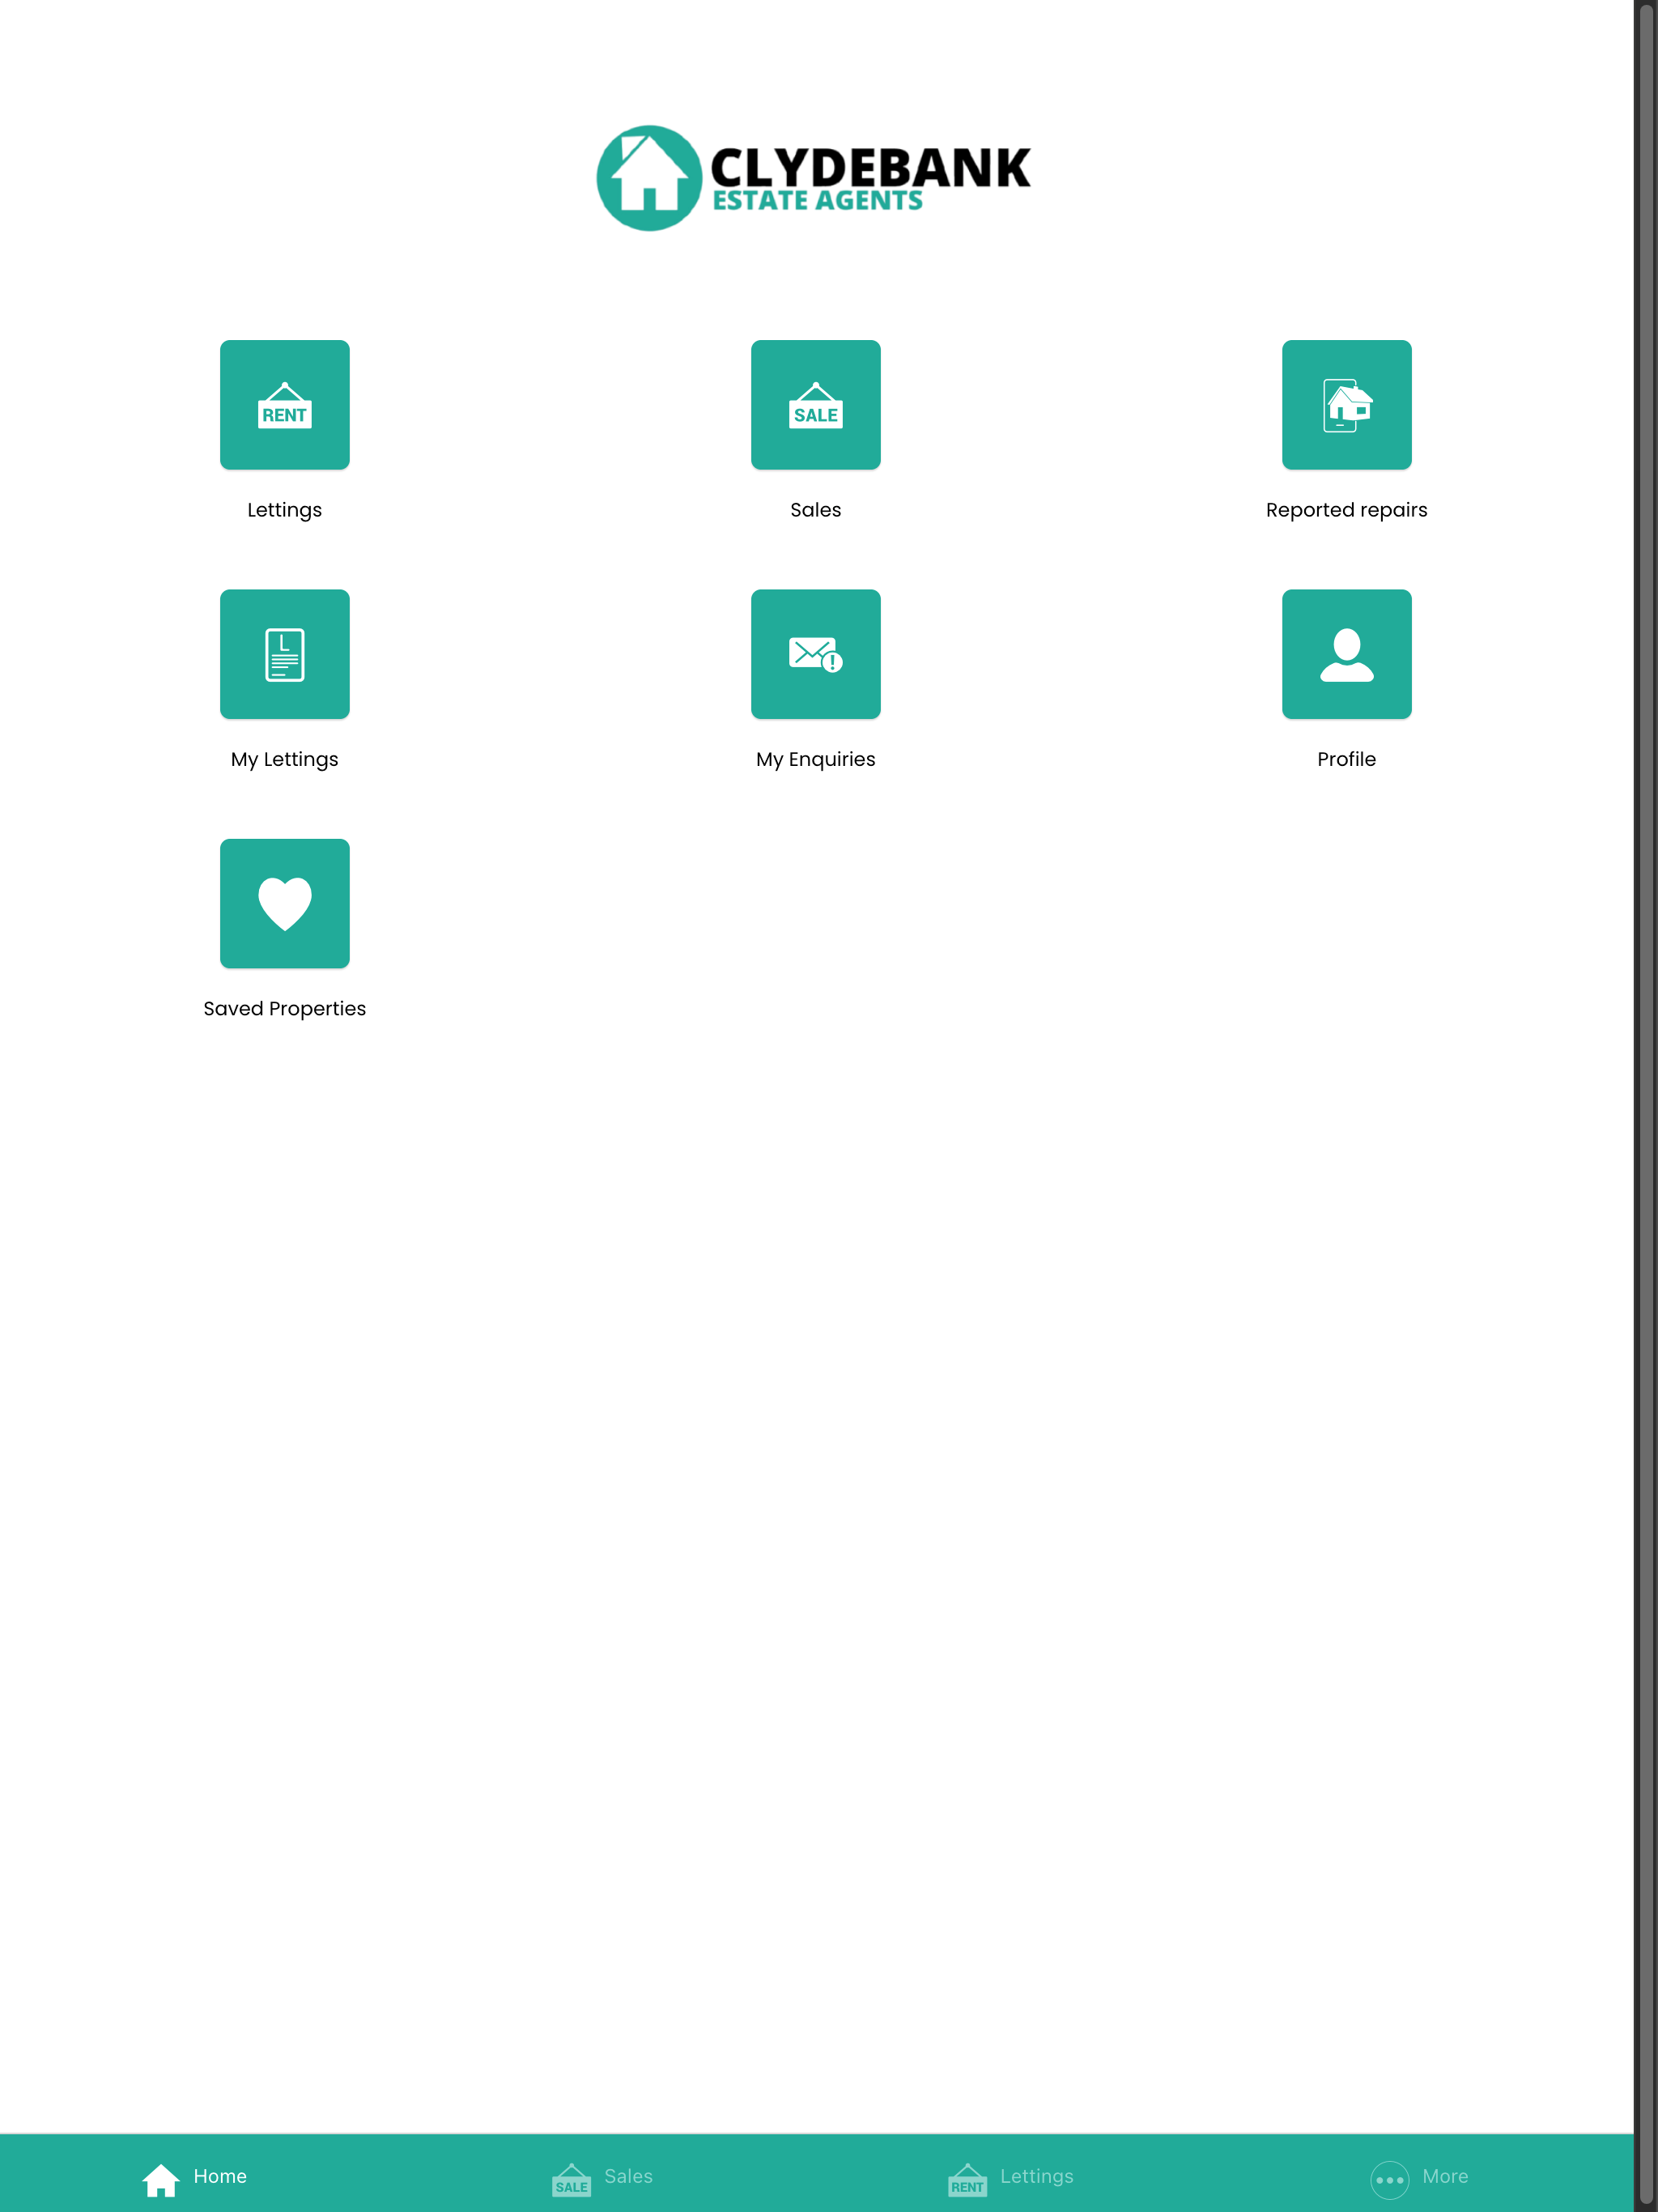Image resolution: width=1658 pixels, height=2212 pixels.
Task: Click the 'My Lettings' label
Action: (x=285, y=760)
